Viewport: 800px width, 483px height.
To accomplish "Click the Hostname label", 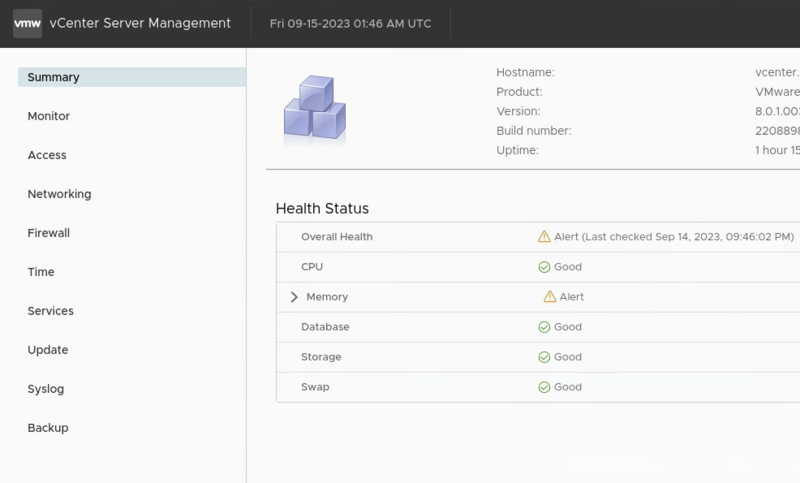I will tap(525, 72).
